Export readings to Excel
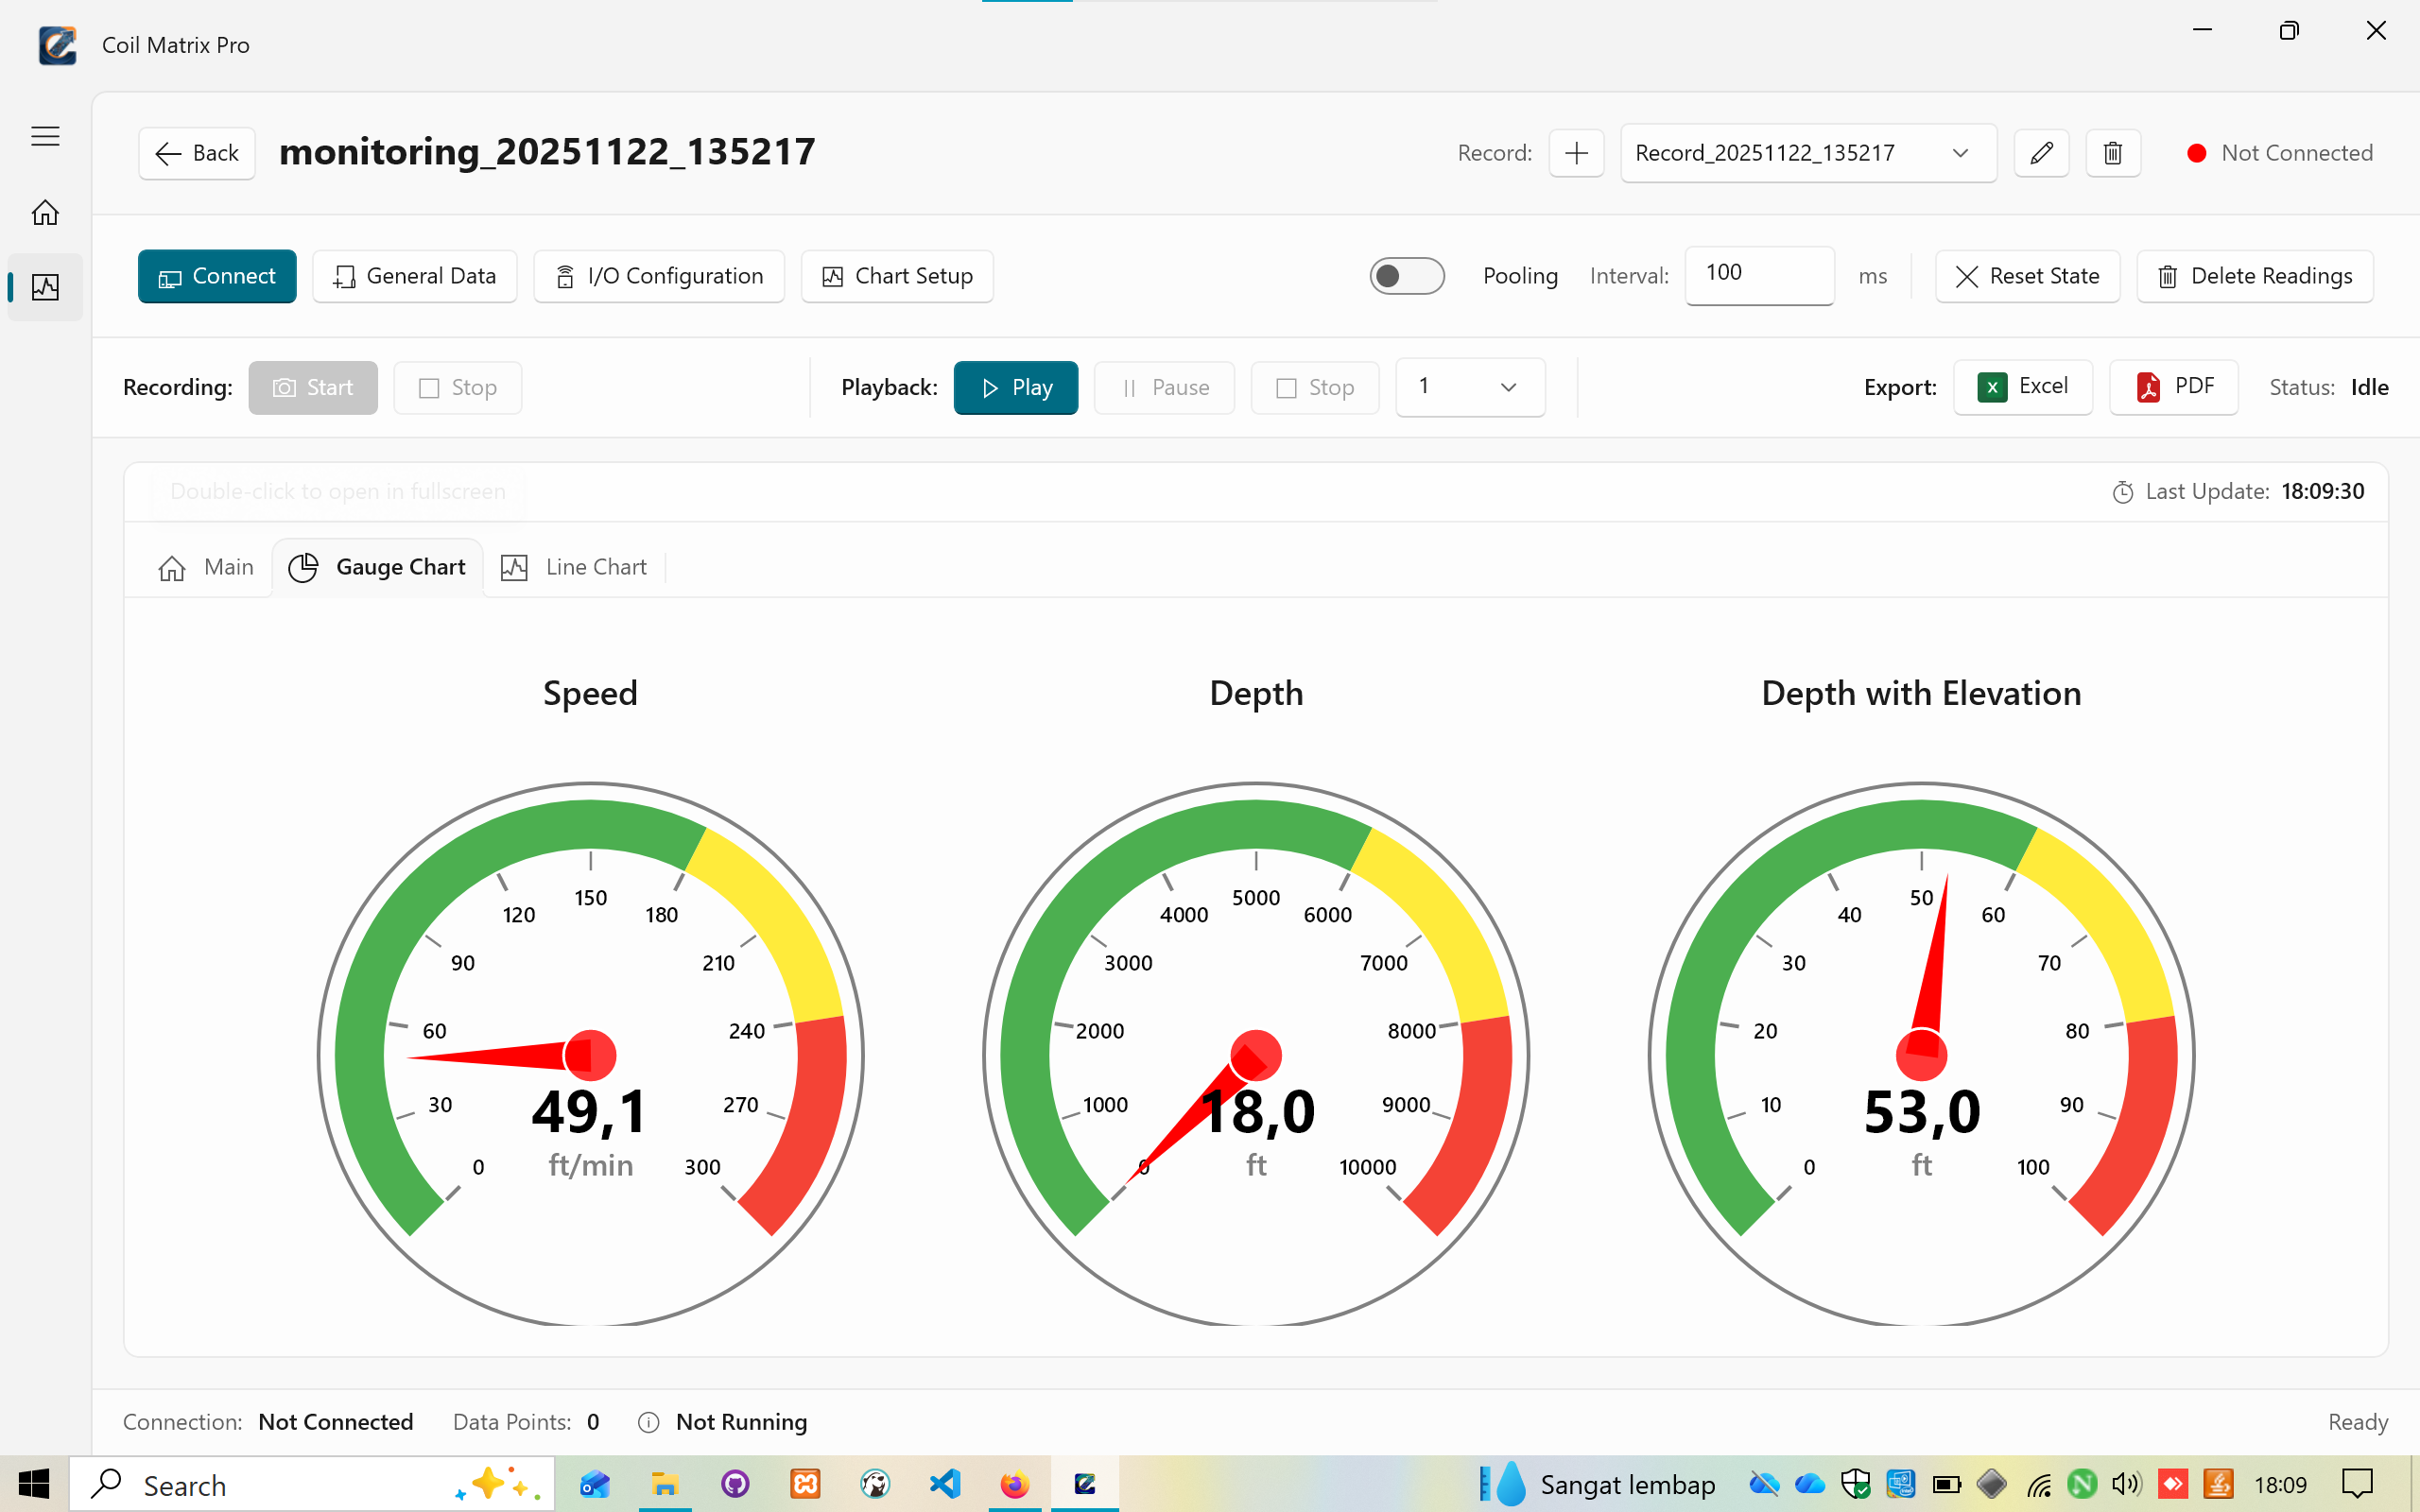This screenshot has width=2420, height=1512. tap(2023, 387)
